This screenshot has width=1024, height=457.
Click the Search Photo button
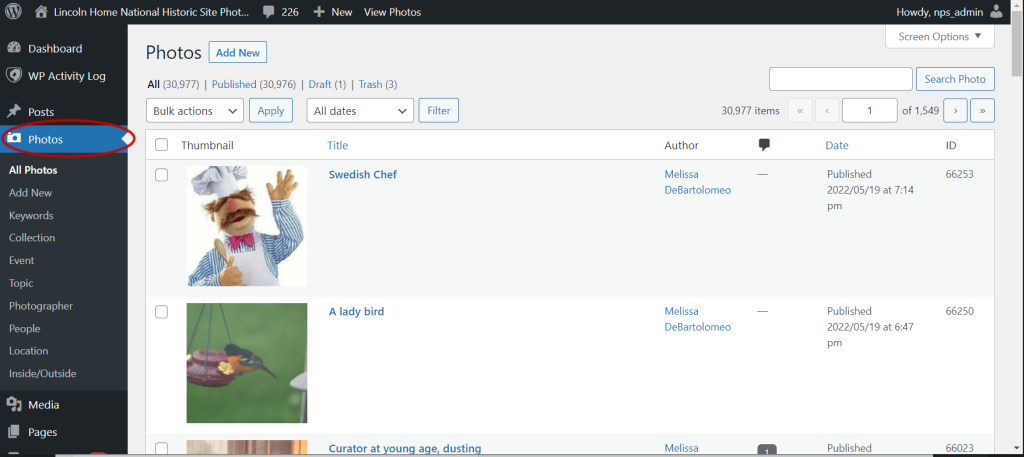point(955,79)
